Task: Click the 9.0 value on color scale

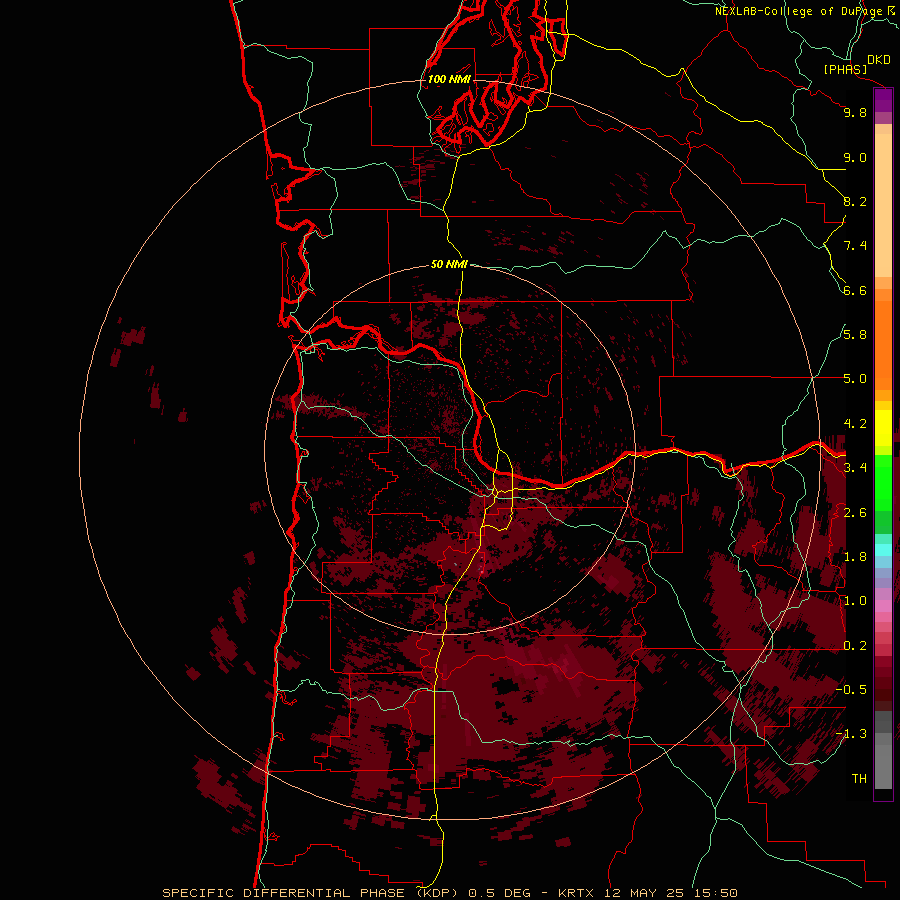Action: pyautogui.click(x=855, y=157)
